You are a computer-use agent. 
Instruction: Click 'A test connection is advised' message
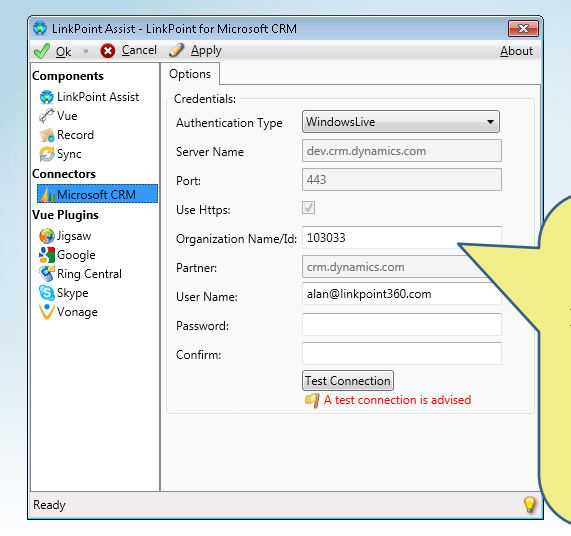pos(397,400)
